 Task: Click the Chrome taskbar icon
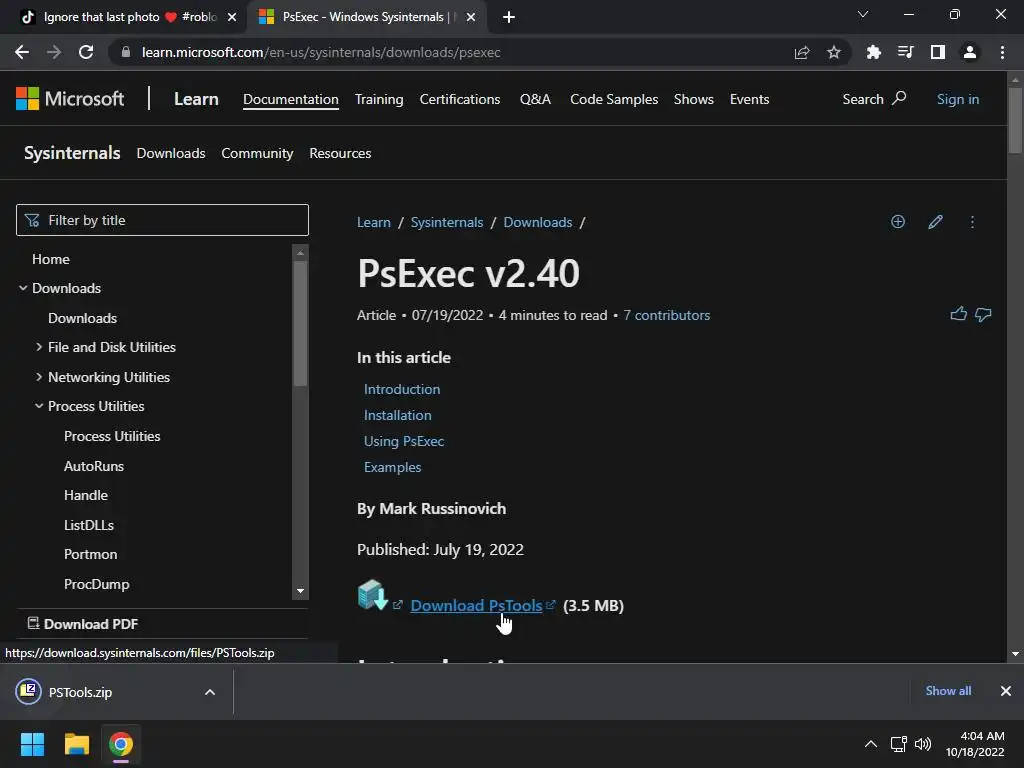click(x=121, y=744)
